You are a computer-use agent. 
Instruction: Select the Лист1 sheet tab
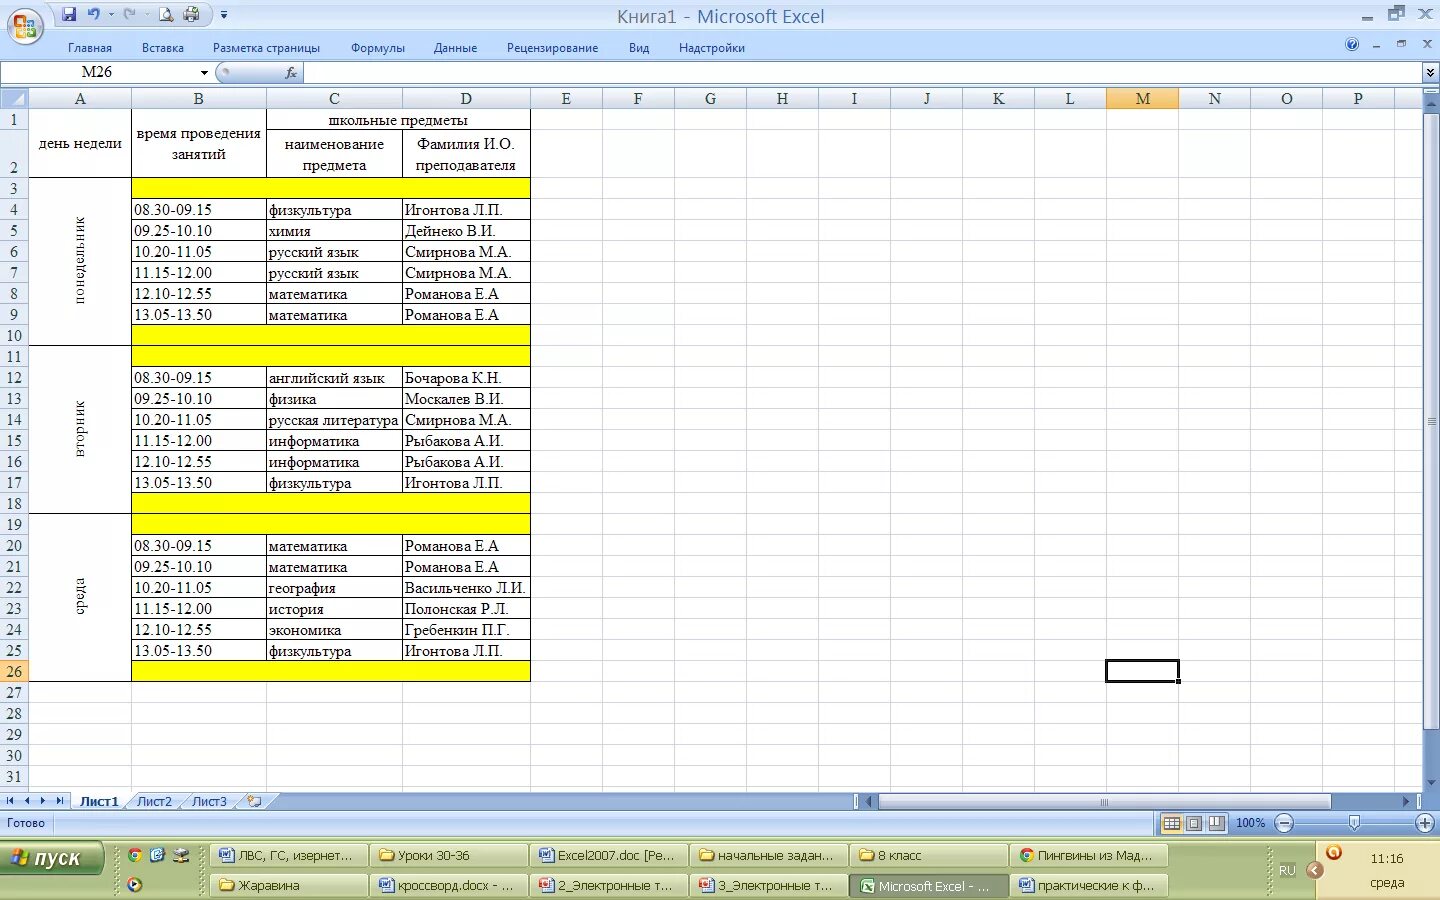[x=99, y=801]
